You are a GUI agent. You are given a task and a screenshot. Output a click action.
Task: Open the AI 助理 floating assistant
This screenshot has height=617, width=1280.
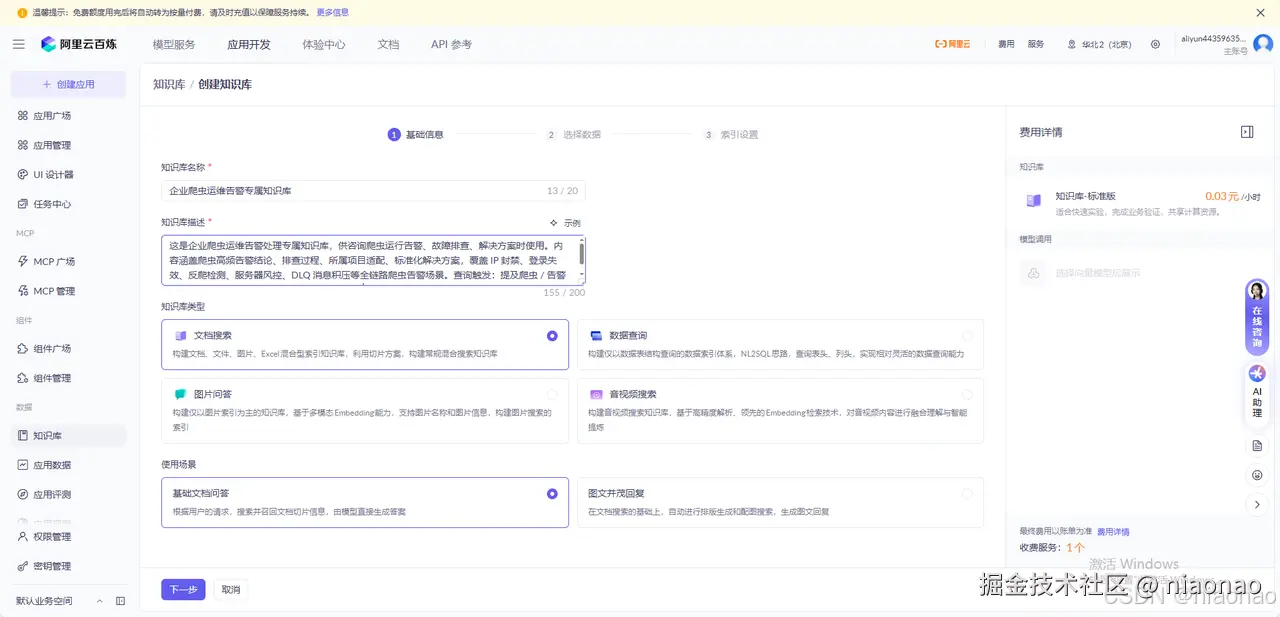pos(1257,388)
